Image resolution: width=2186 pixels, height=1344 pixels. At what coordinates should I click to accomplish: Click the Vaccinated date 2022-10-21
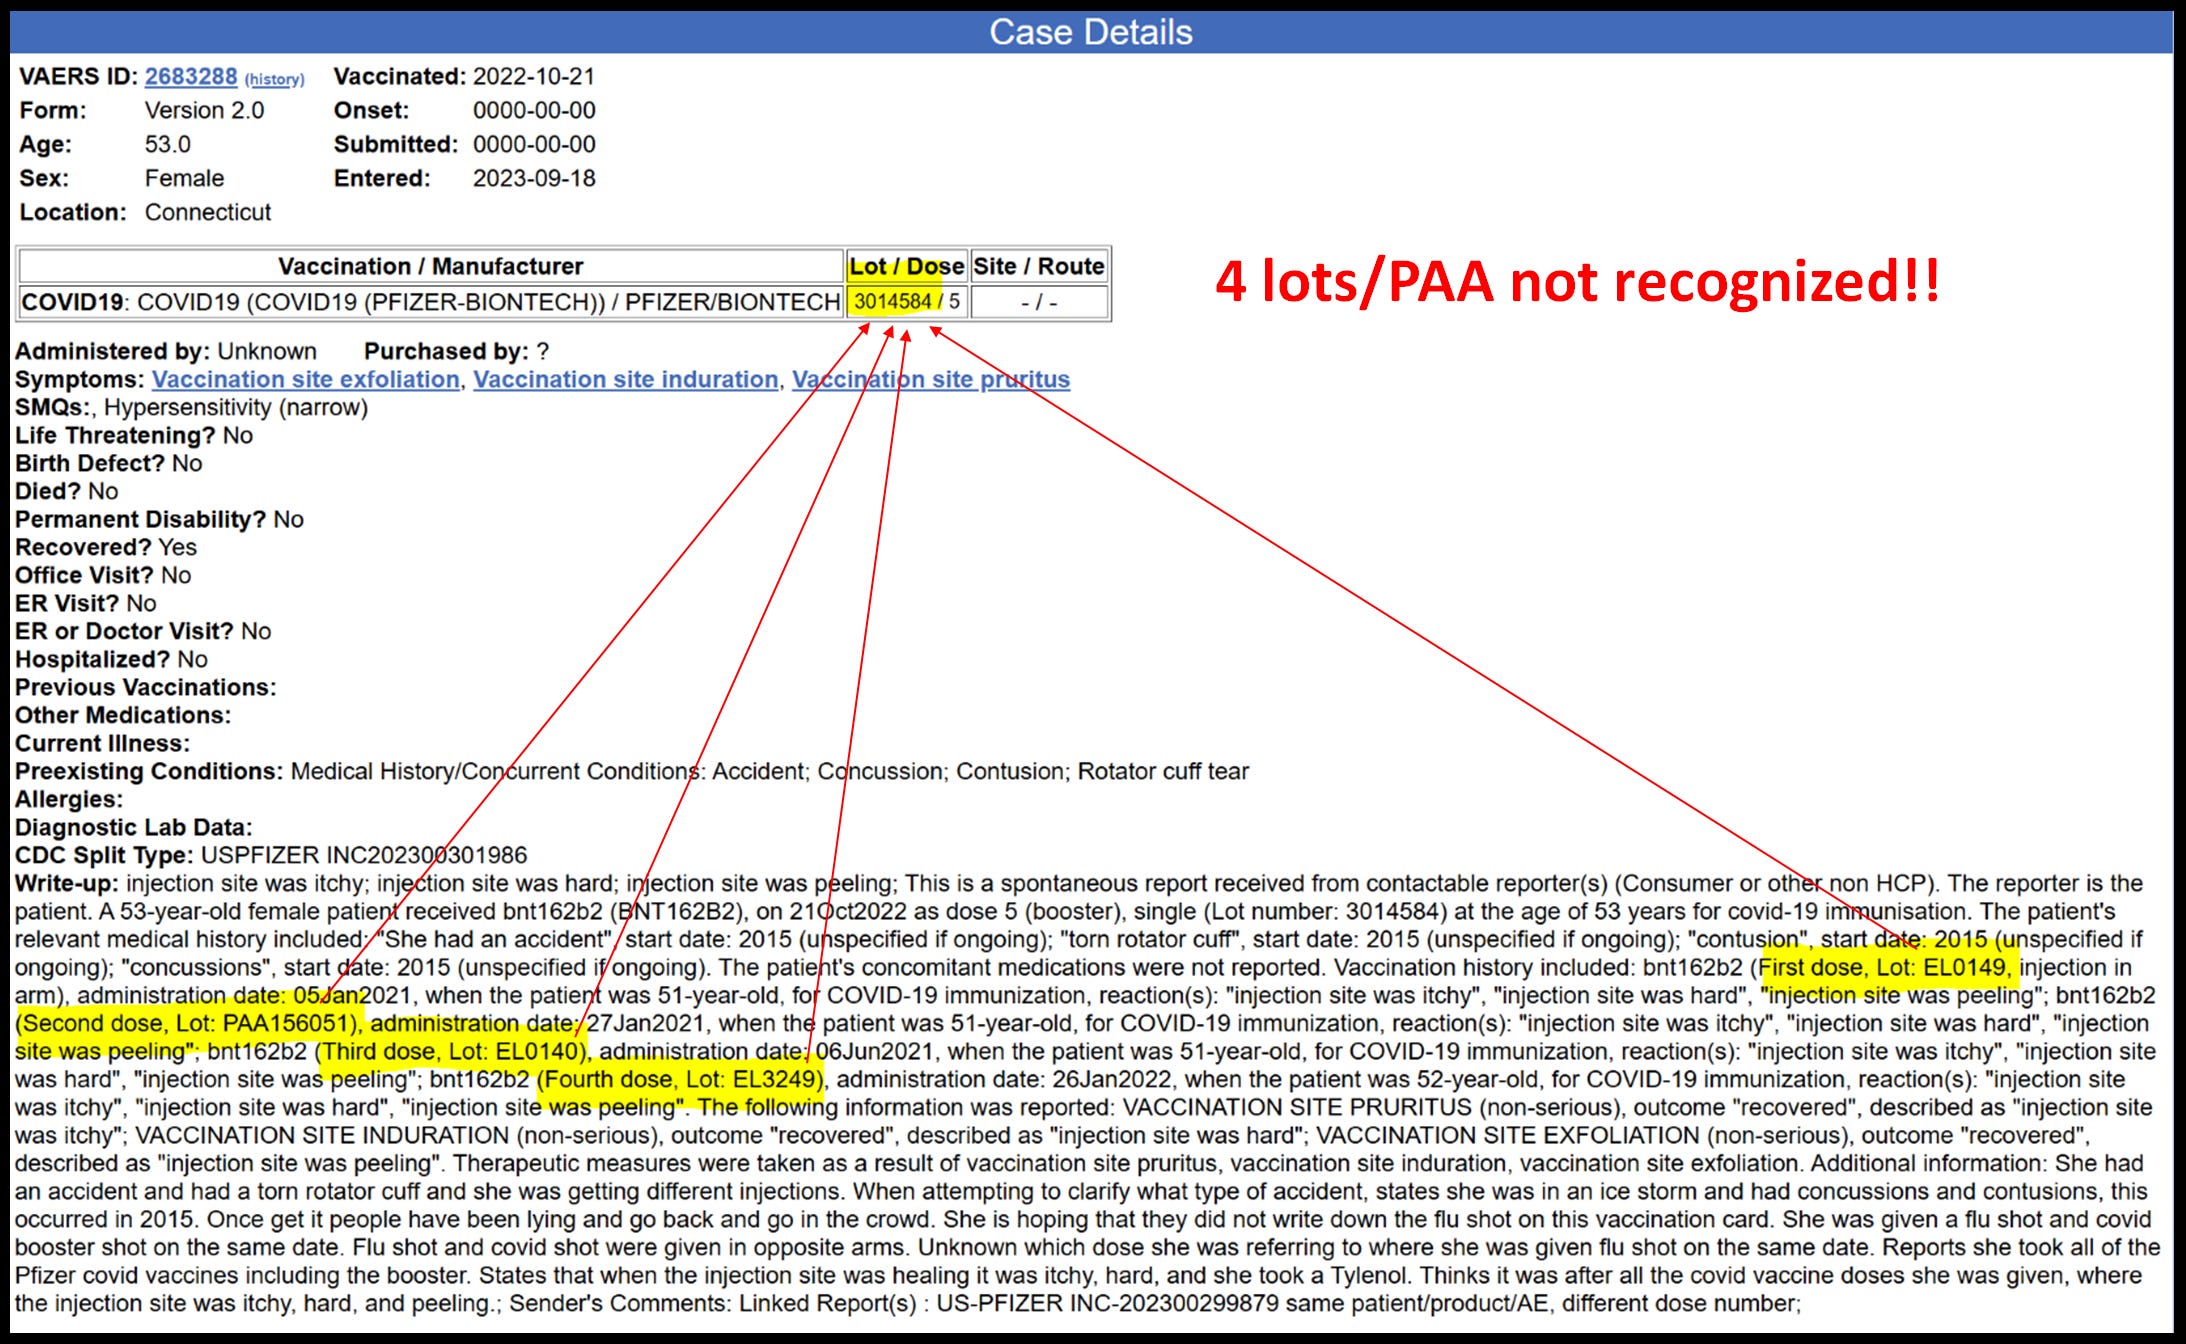(533, 77)
